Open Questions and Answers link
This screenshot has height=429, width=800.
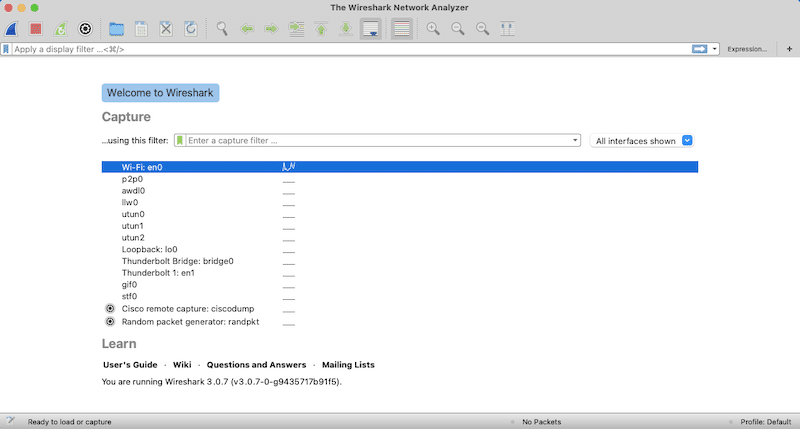pos(256,365)
